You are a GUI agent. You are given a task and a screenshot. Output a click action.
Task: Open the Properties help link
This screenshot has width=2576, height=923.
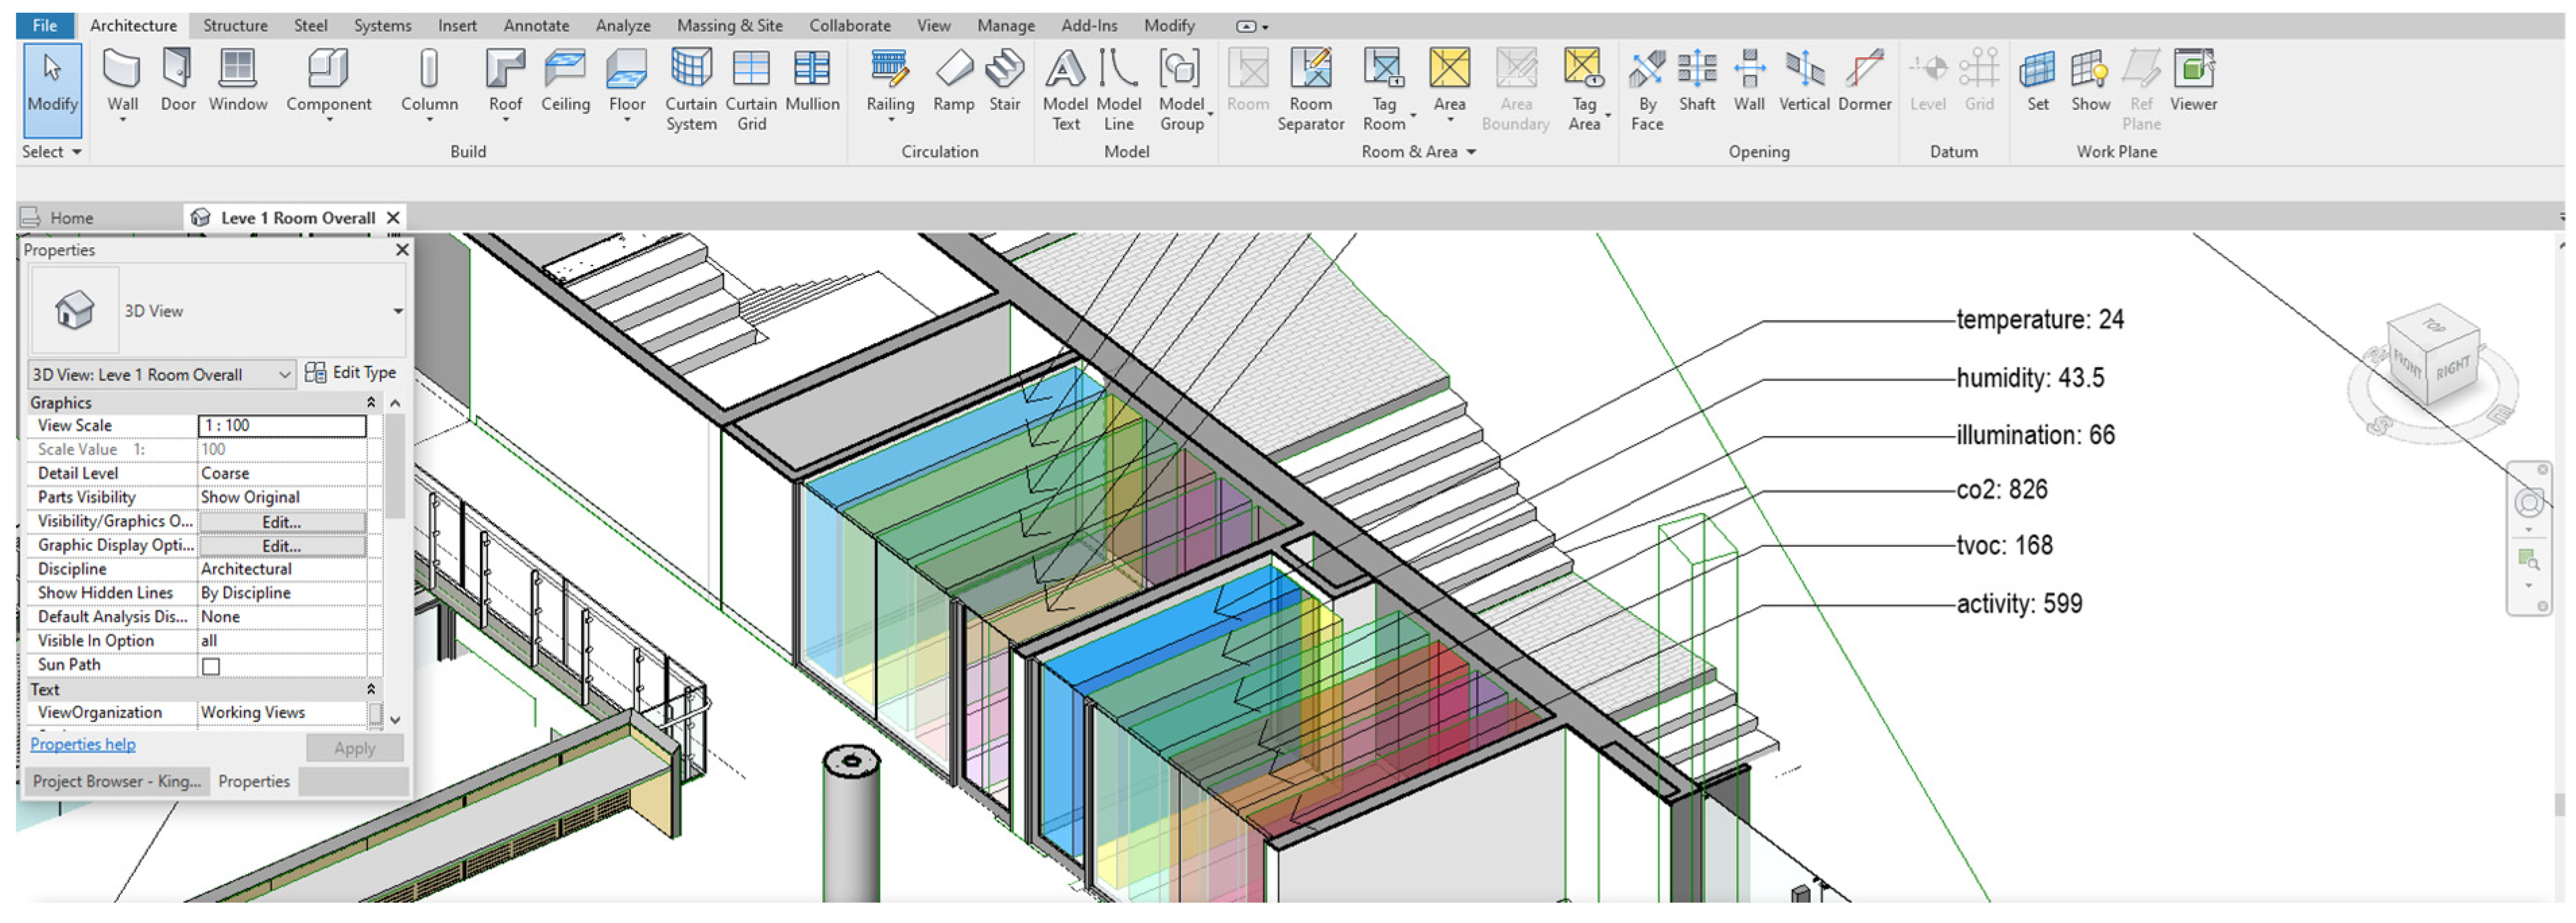pyautogui.click(x=83, y=745)
